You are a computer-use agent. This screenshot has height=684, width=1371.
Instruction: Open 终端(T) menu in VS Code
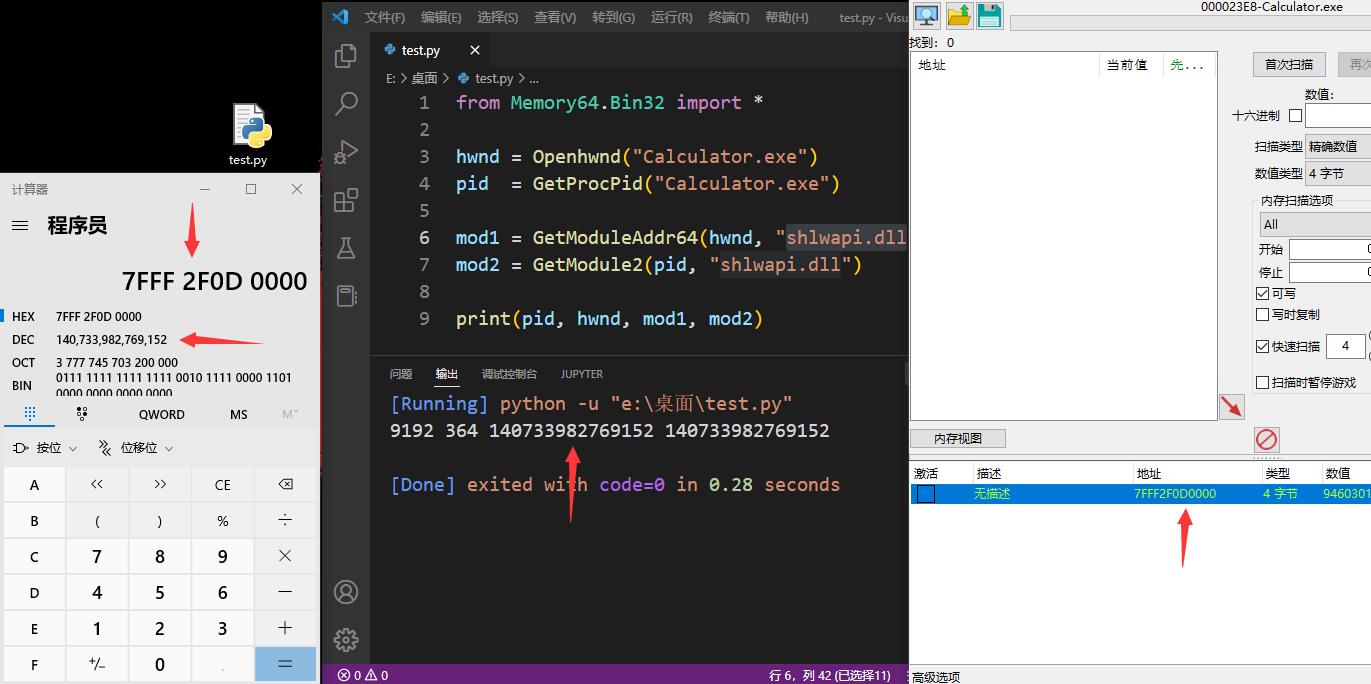pos(729,17)
